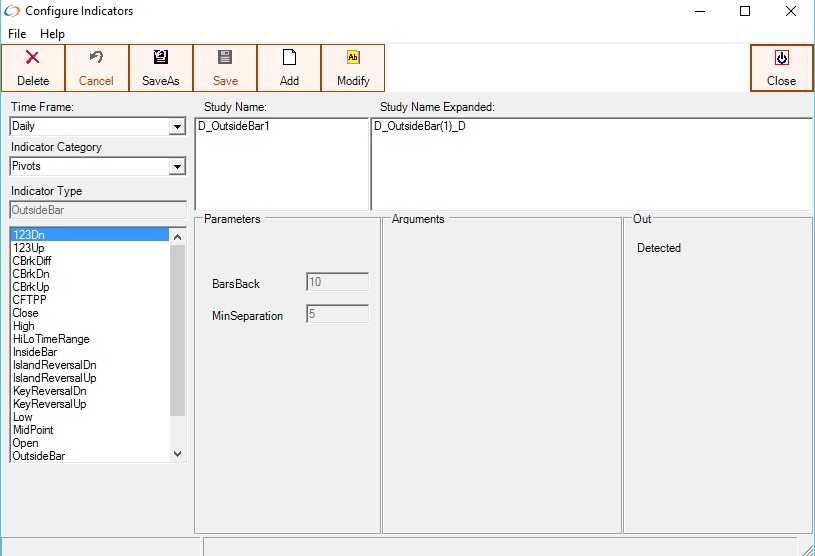Screen dimensions: 815x556
Task: Click the Configure Indicators title bar app icon
Action: point(12,11)
